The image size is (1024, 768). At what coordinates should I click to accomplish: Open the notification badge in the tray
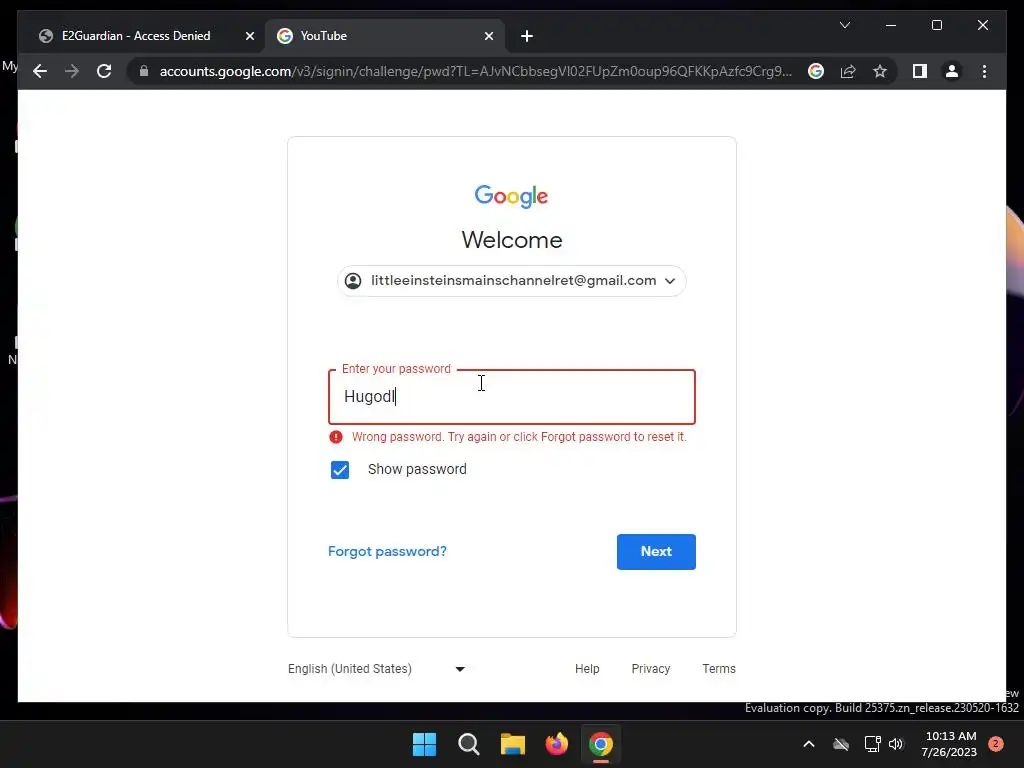pos(995,744)
